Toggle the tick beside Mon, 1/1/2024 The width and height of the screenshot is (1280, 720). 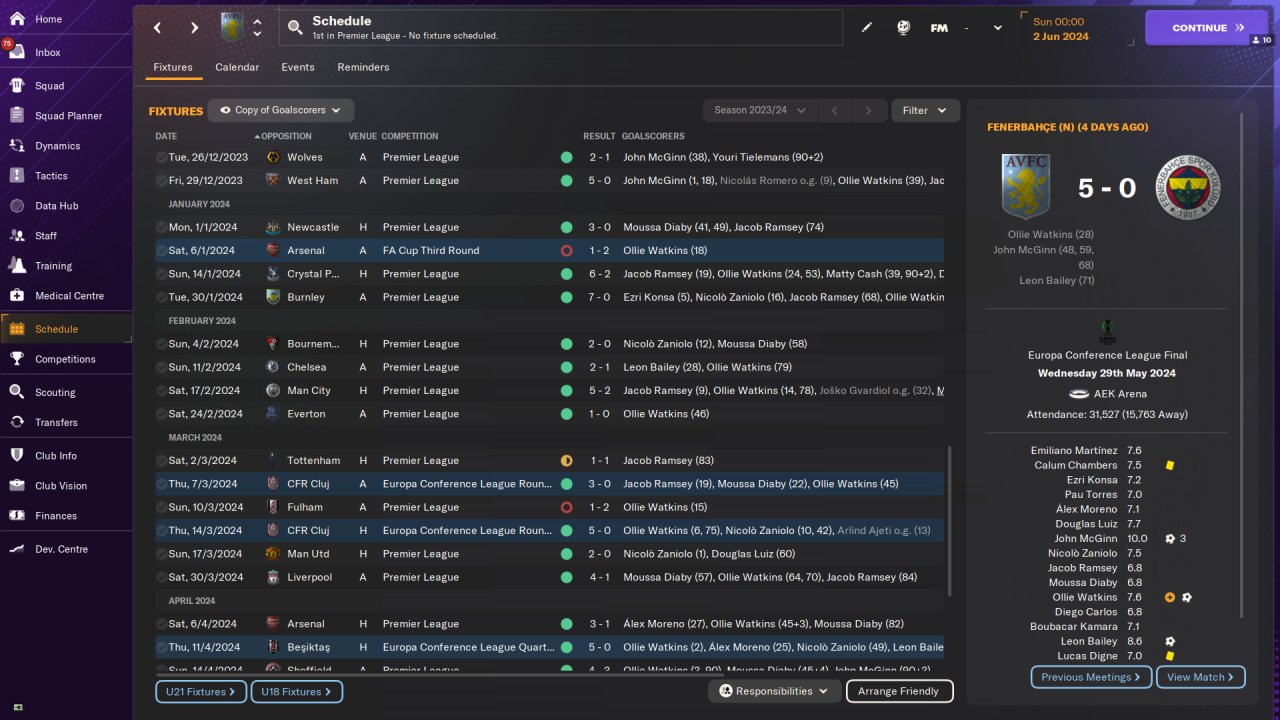[x=161, y=227]
